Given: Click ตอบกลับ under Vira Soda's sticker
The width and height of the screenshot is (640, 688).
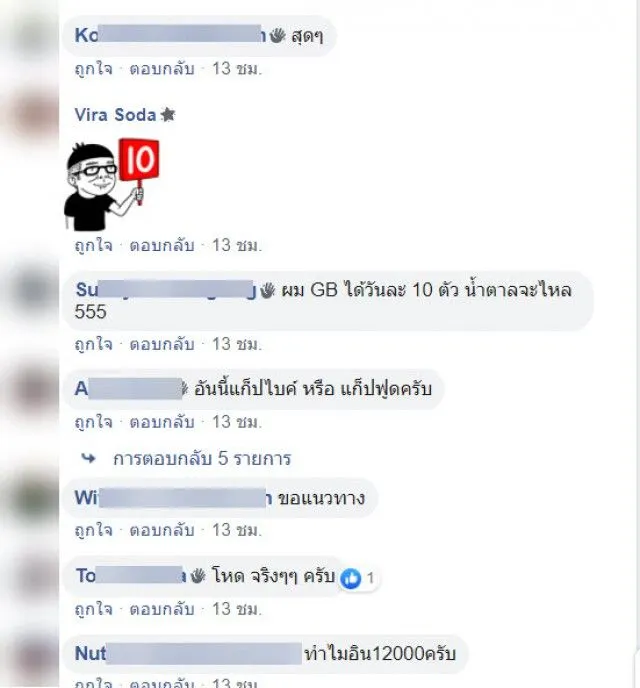Looking at the screenshot, I should click(x=162, y=246).
